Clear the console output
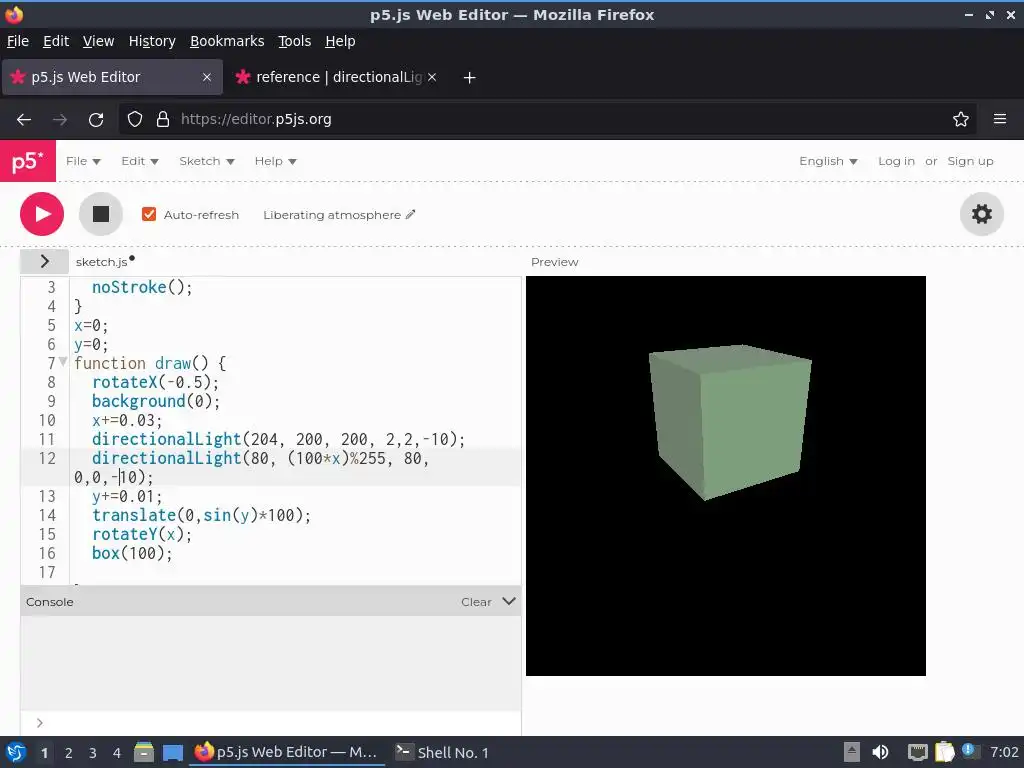The height and width of the screenshot is (768, 1024). tap(476, 601)
